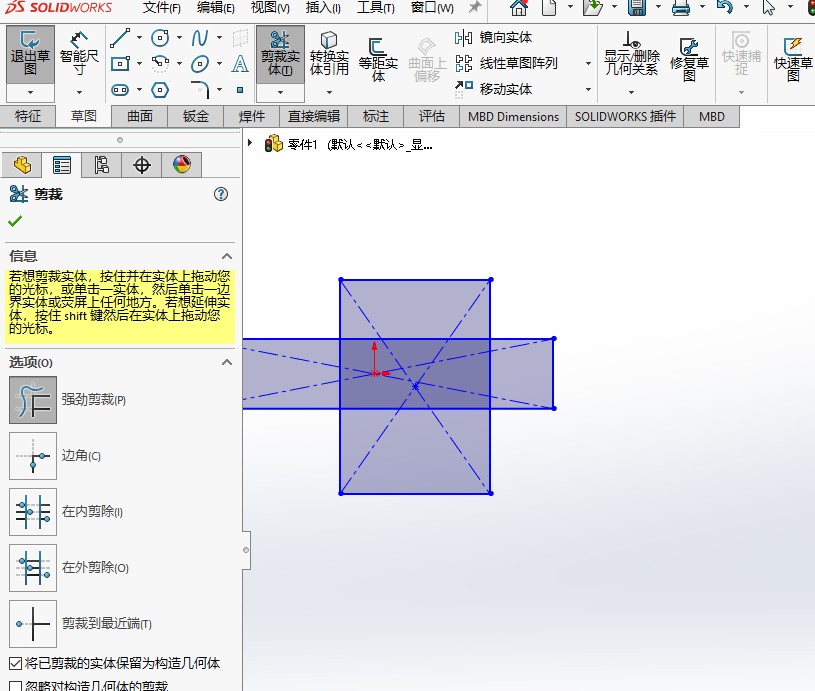Image resolution: width=815 pixels, height=691 pixels.
Task: Choose the Trim Away Inside (在内剪除) option
Action: click(x=33, y=512)
